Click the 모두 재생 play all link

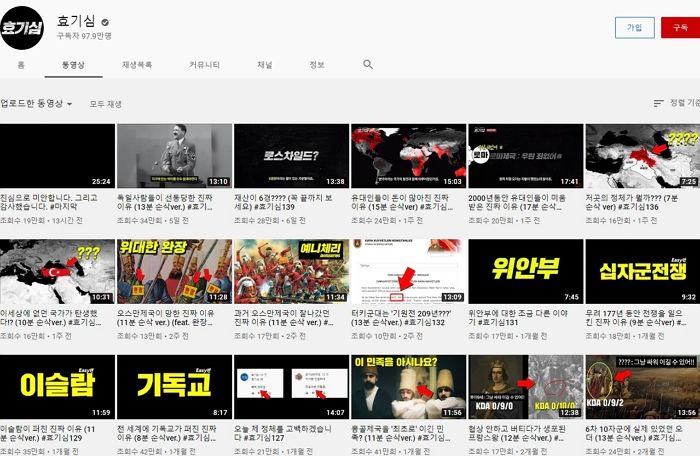point(105,103)
